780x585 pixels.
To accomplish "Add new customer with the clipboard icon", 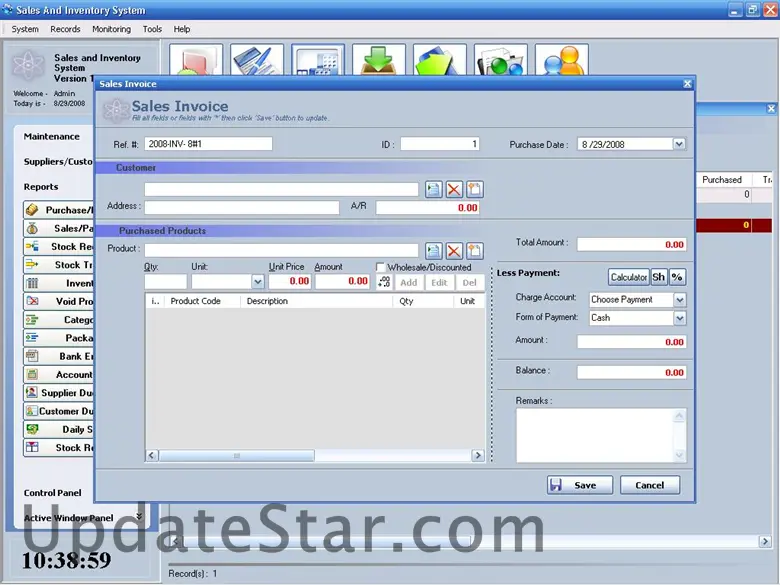I will pos(475,189).
